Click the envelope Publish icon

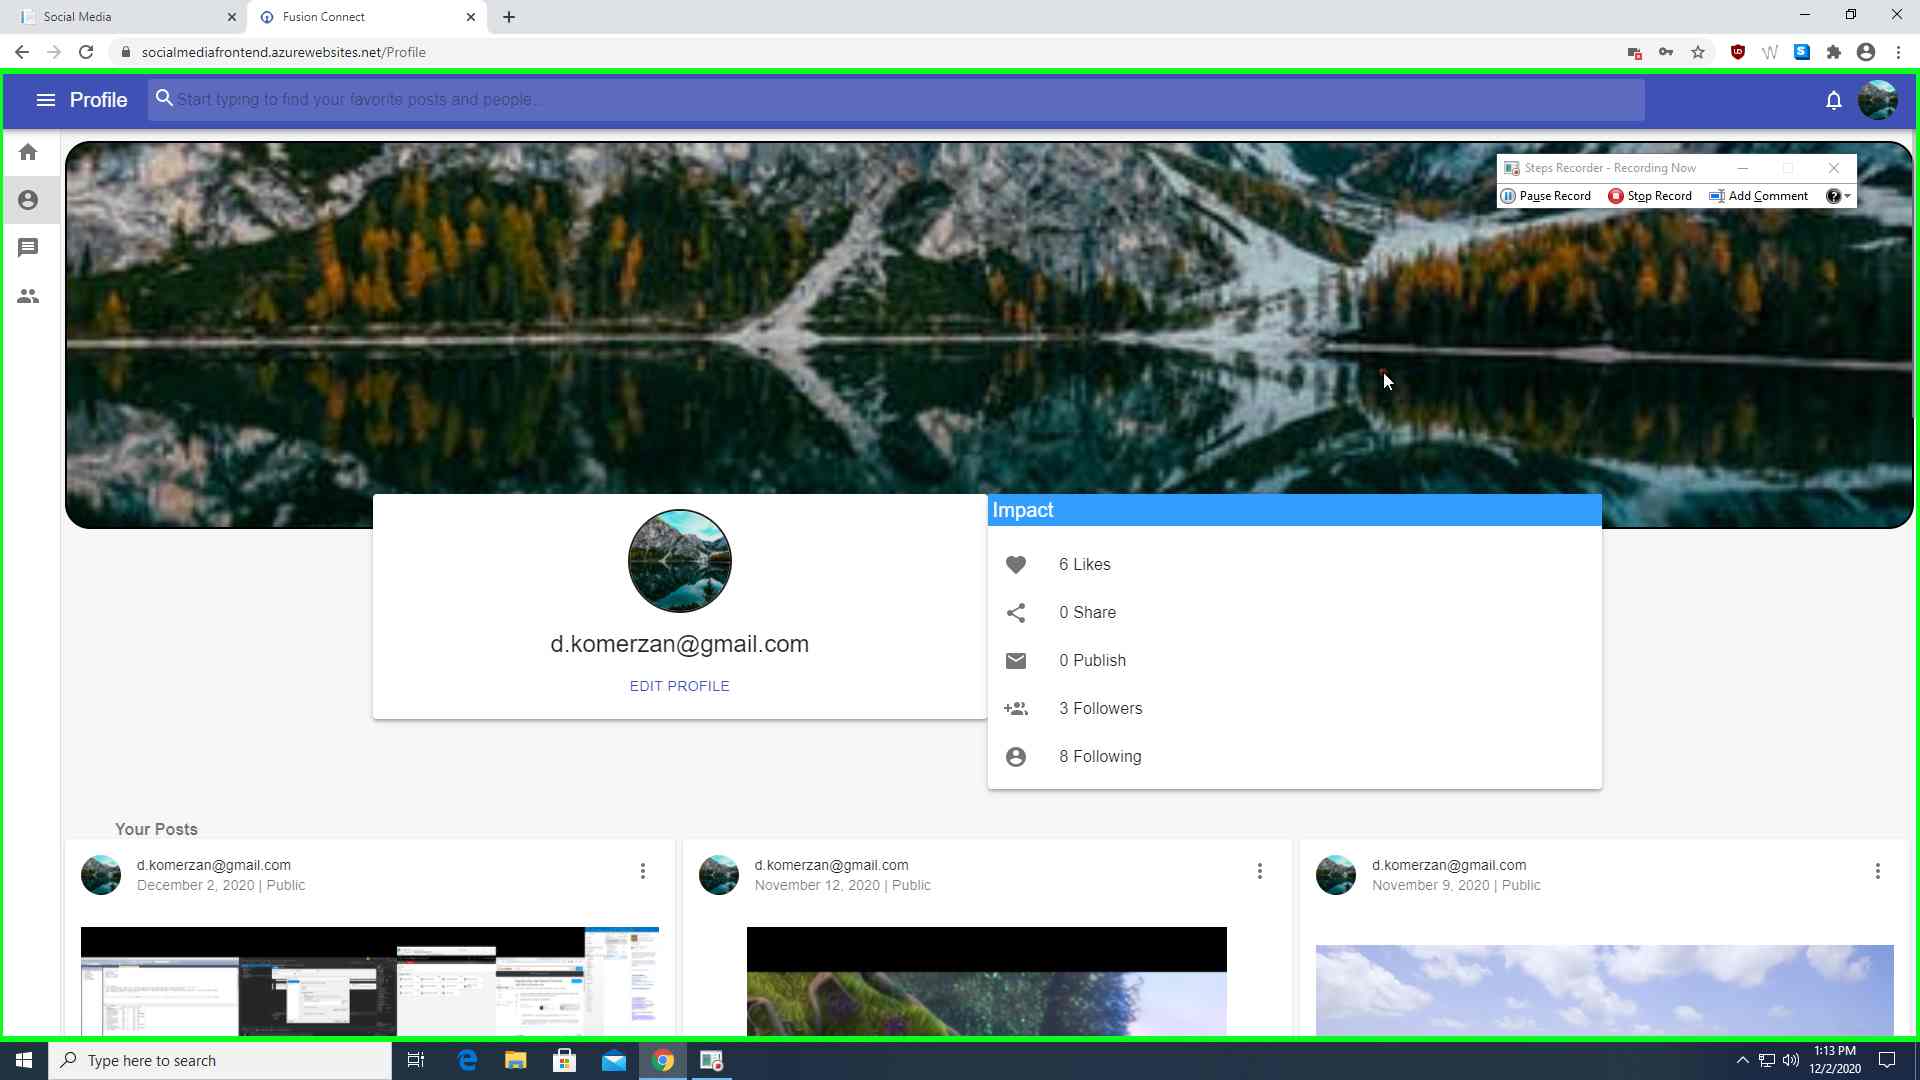click(x=1016, y=661)
